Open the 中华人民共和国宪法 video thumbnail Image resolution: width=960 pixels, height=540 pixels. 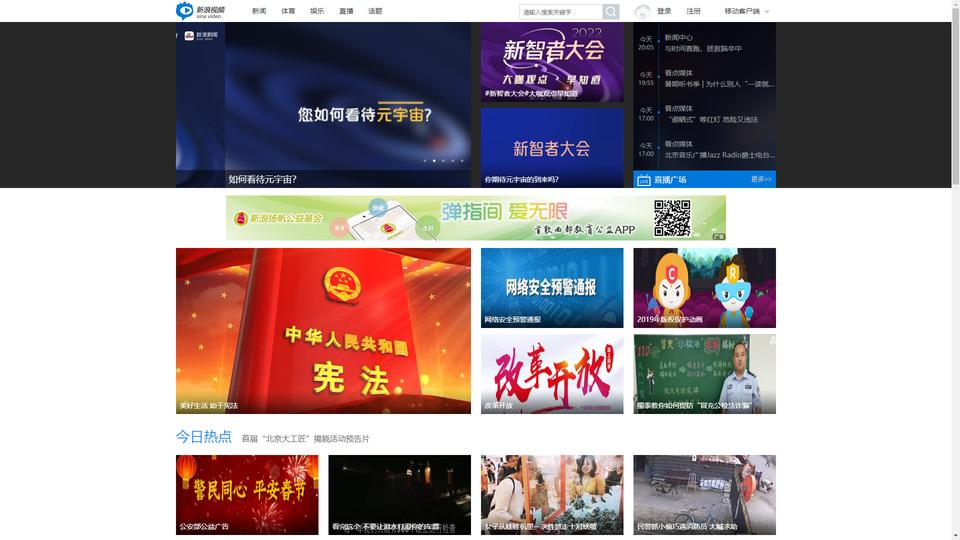323,331
